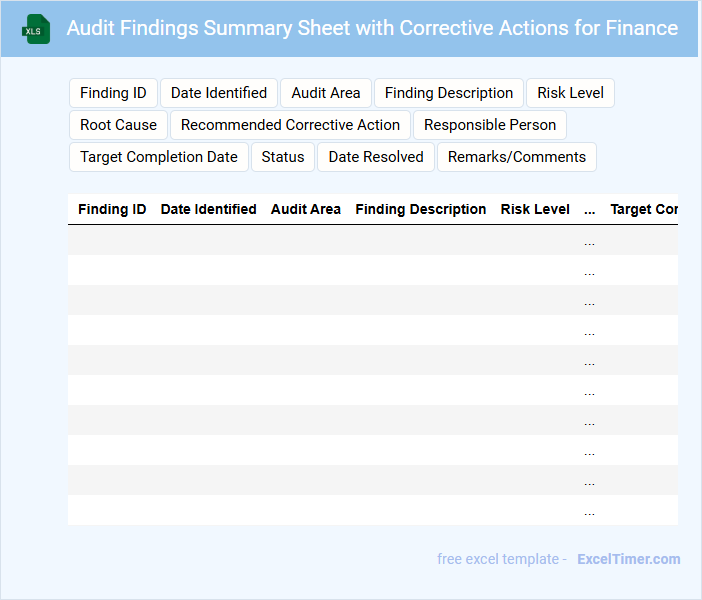Click the Root Cause tag

[x=118, y=125]
